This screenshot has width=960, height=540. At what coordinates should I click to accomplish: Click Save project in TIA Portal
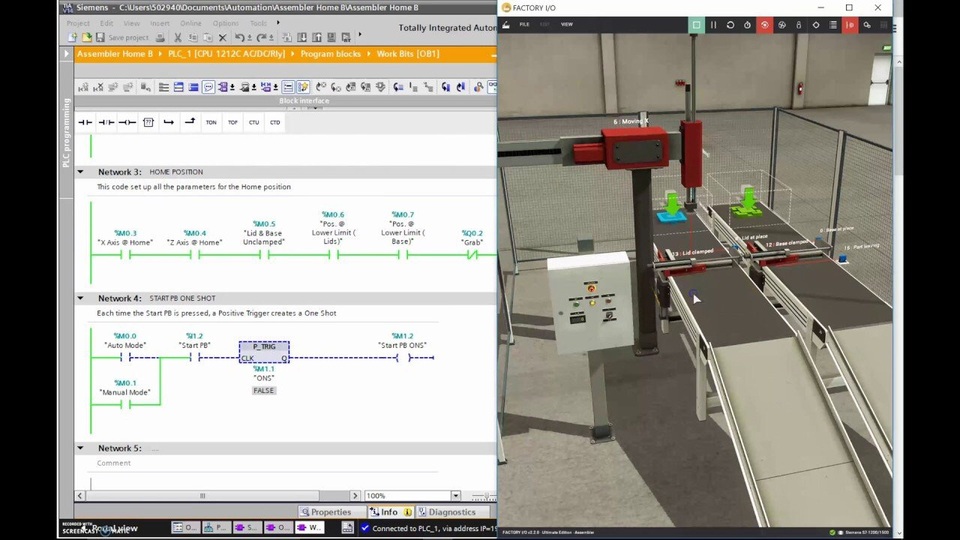[x=123, y=38]
